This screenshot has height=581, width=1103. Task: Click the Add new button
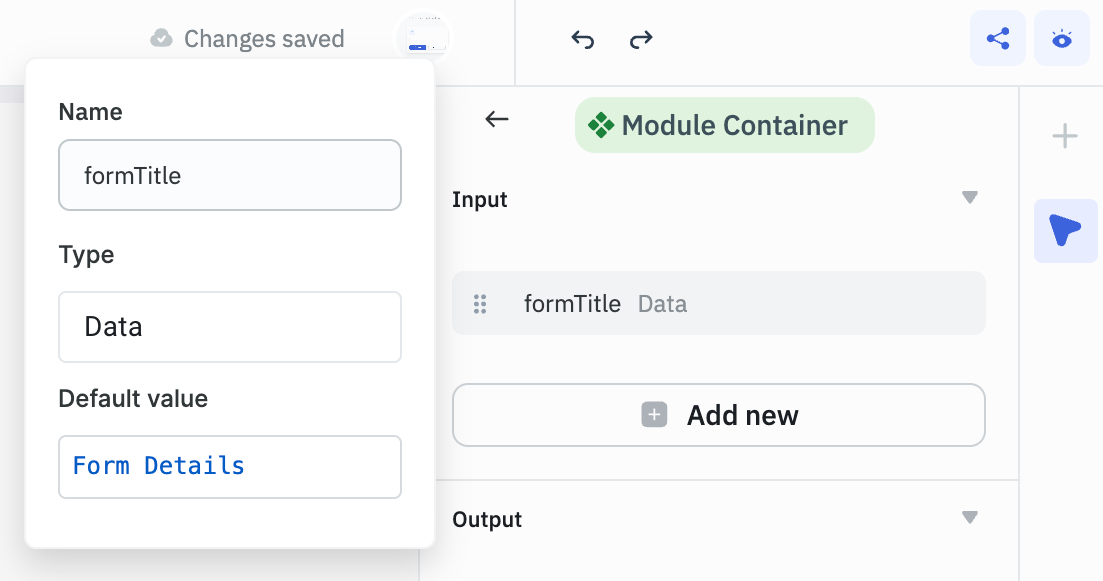pyautogui.click(x=718, y=414)
